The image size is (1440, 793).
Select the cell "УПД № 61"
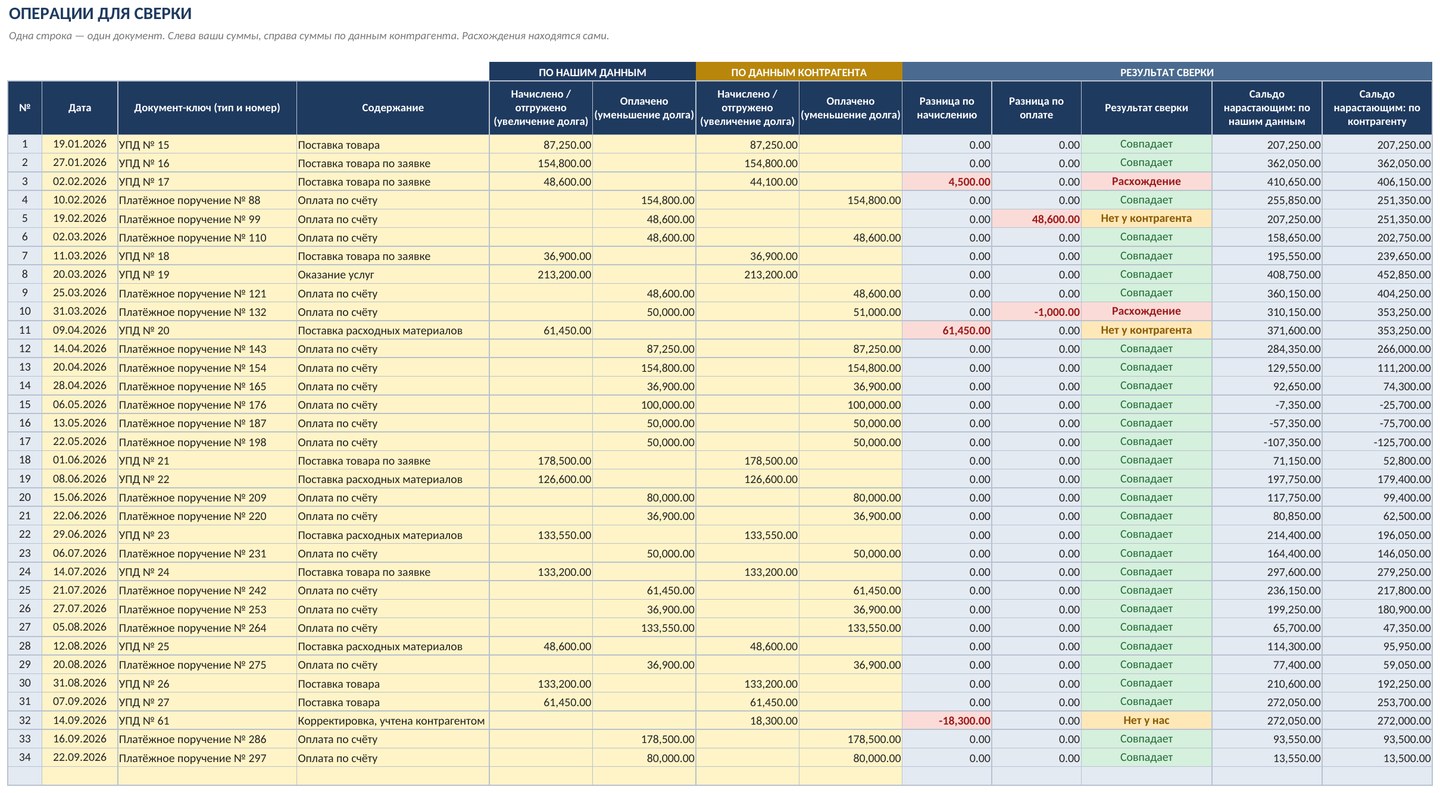click(207, 720)
